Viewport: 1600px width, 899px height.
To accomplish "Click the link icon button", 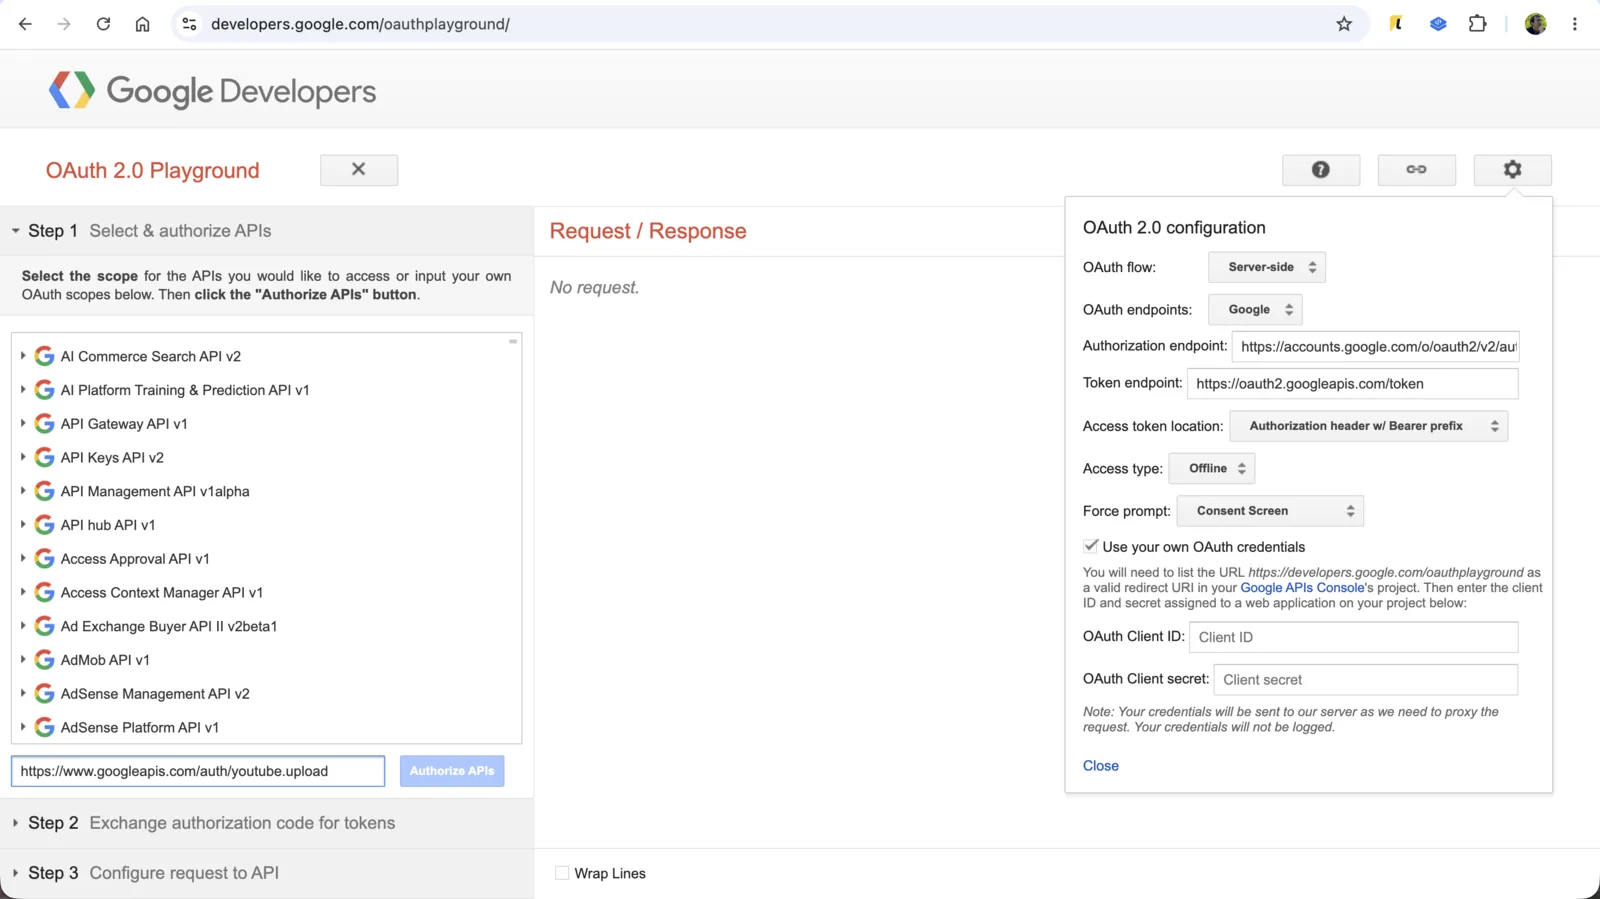I will click(x=1416, y=170).
